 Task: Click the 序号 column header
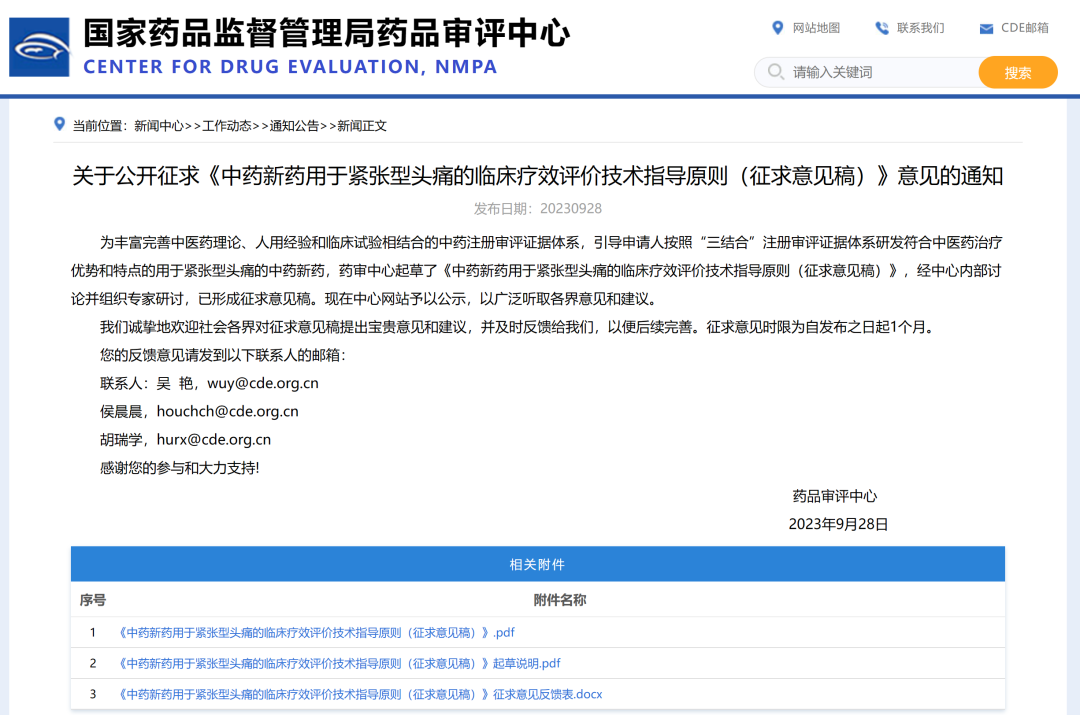(92, 600)
